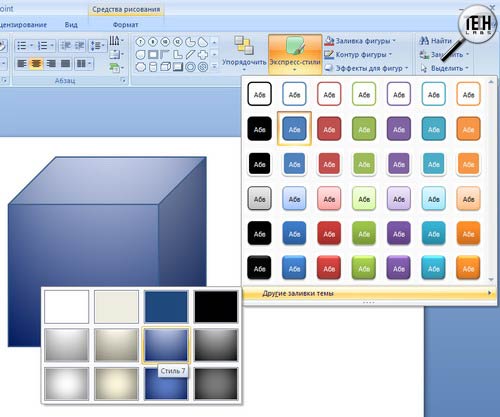Click the Упорядочить arrange icon
Viewport: 500px width, 417px height.
(x=244, y=53)
